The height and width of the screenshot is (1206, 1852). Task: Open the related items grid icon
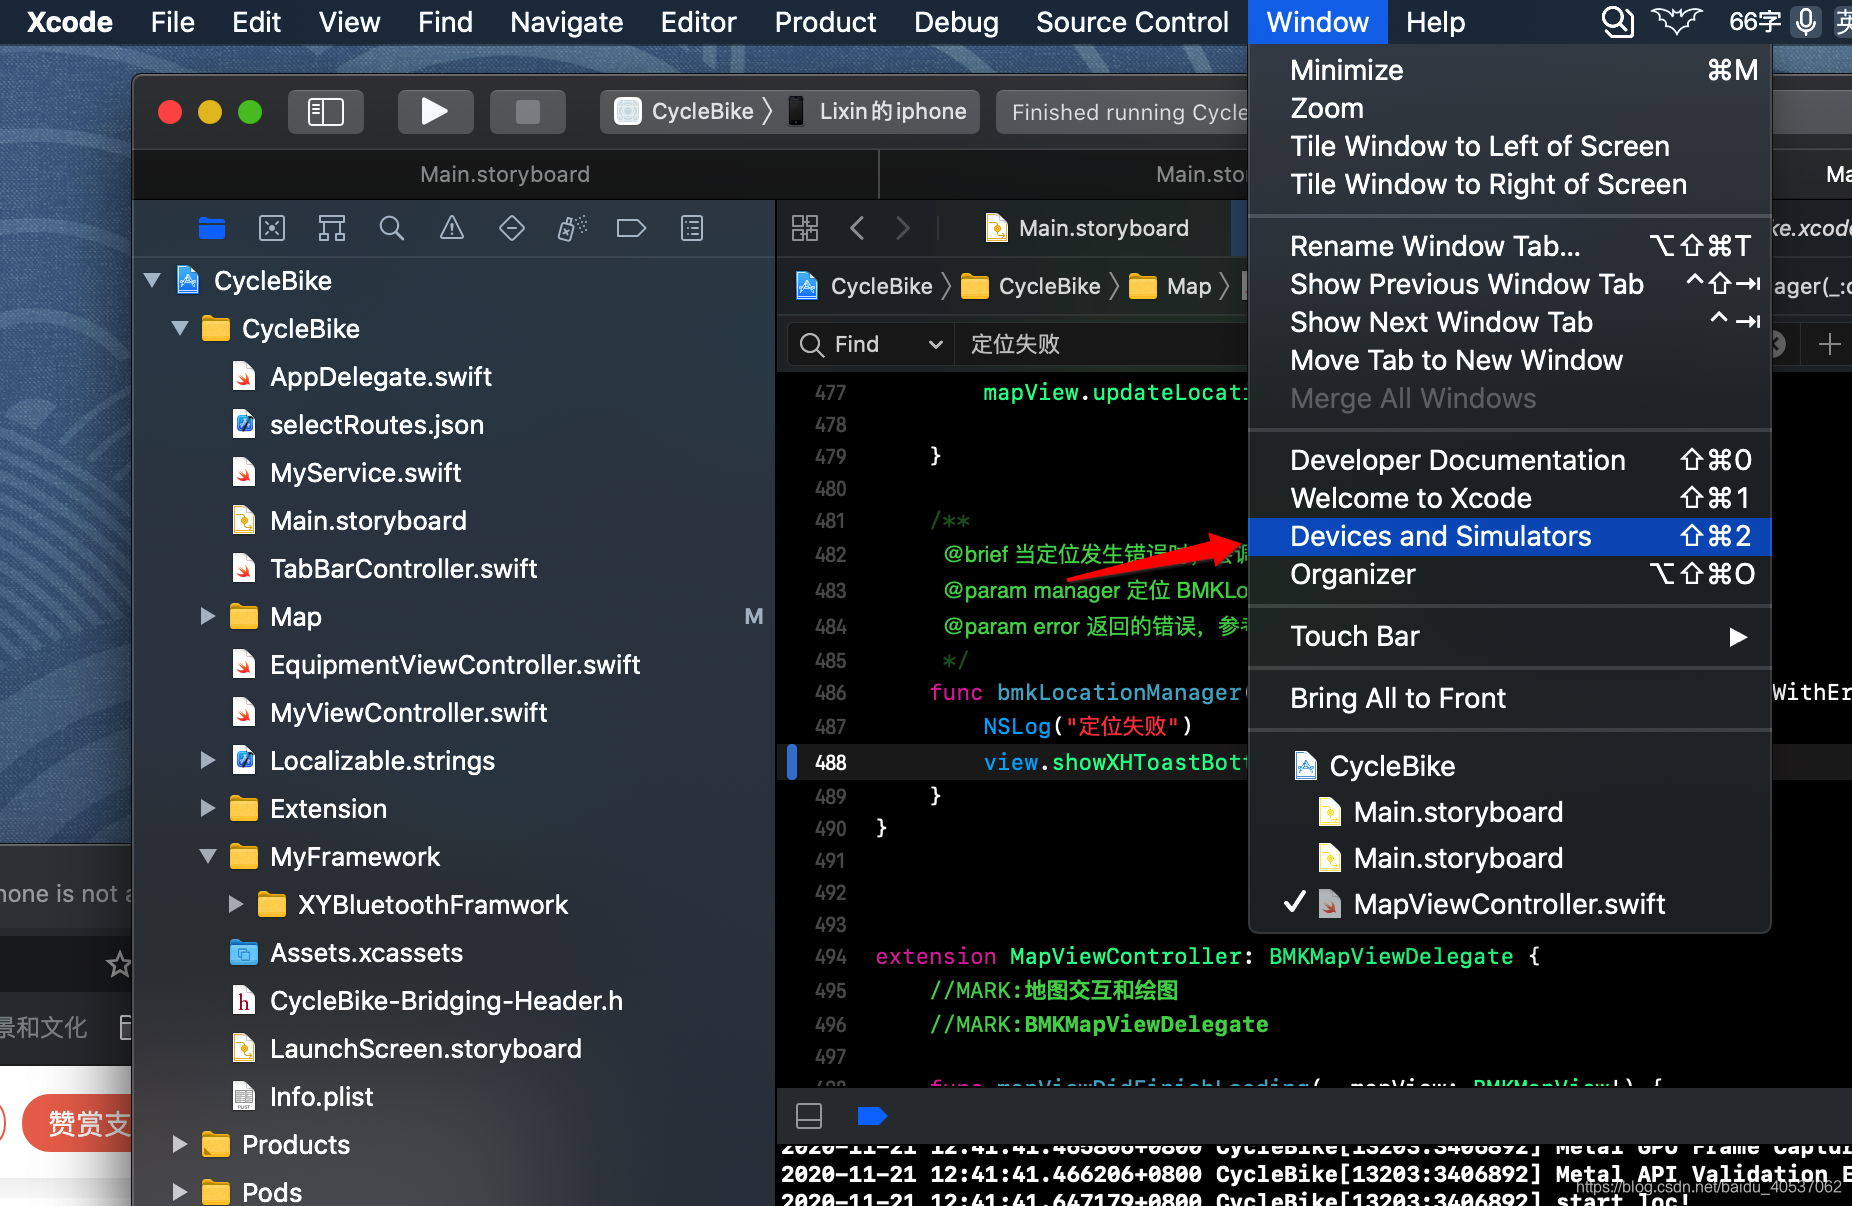(x=805, y=228)
